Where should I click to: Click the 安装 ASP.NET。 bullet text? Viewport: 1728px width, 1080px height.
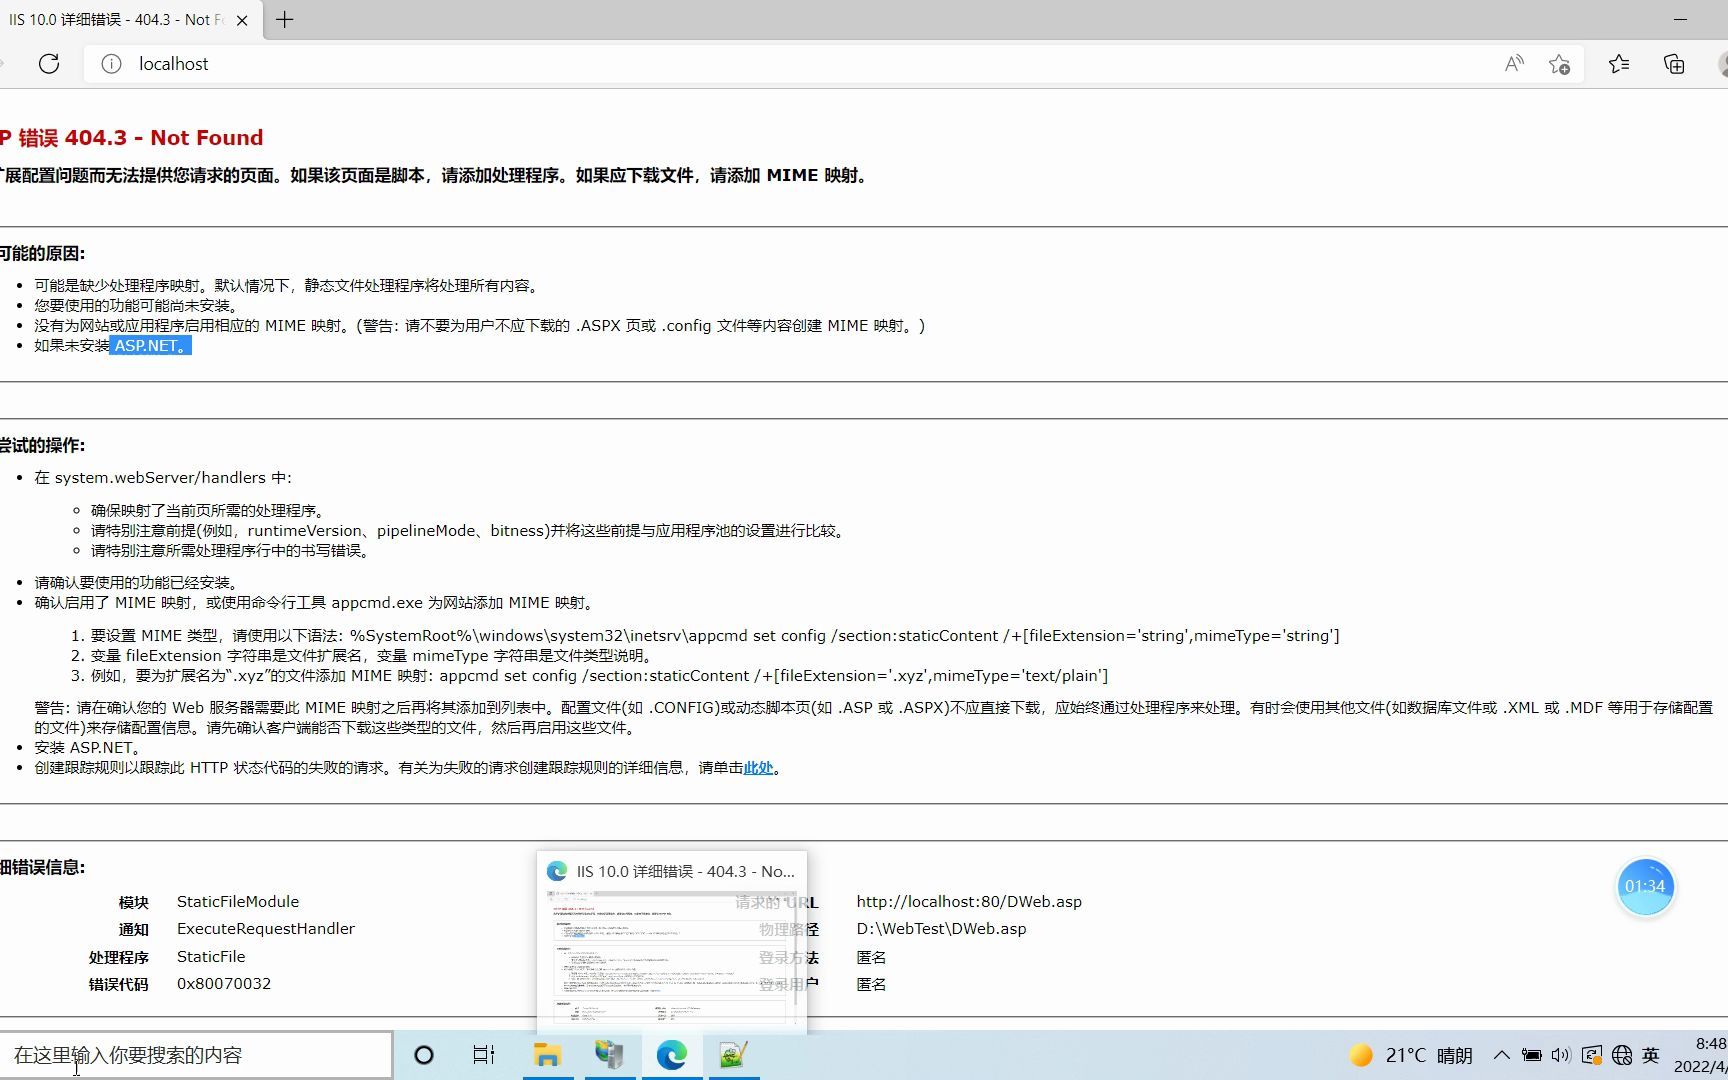(x=89, y=747)
